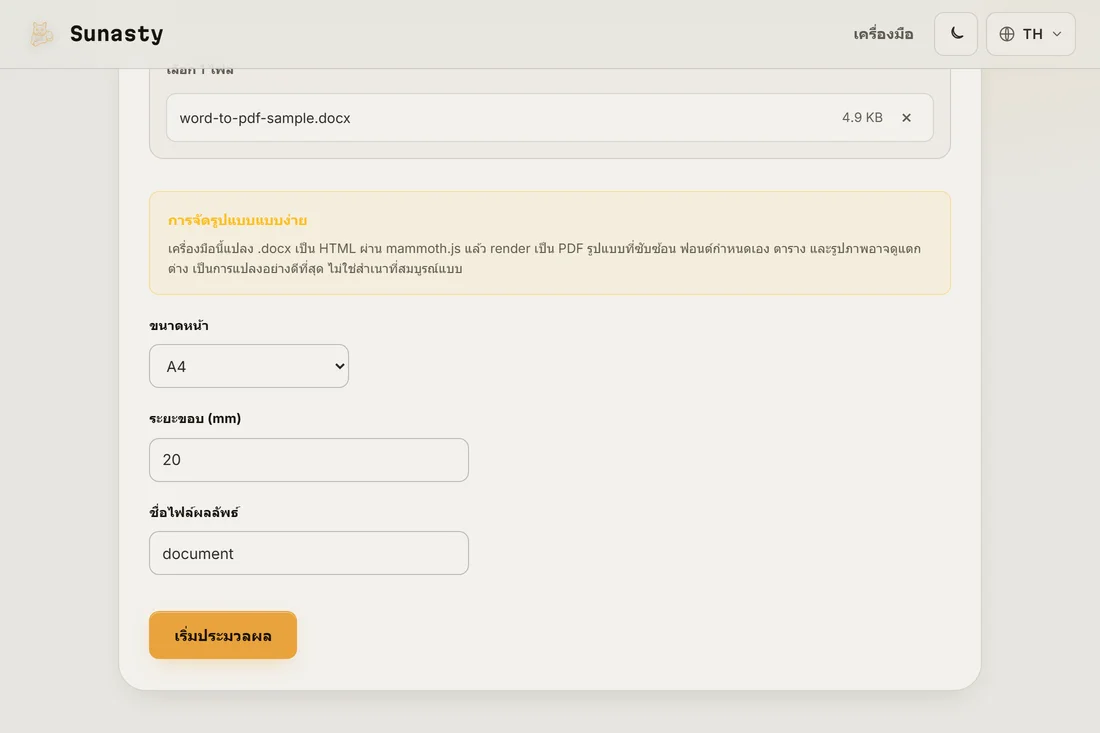
Task: Open the A4 page size dropdown
Action: [249, 366]
